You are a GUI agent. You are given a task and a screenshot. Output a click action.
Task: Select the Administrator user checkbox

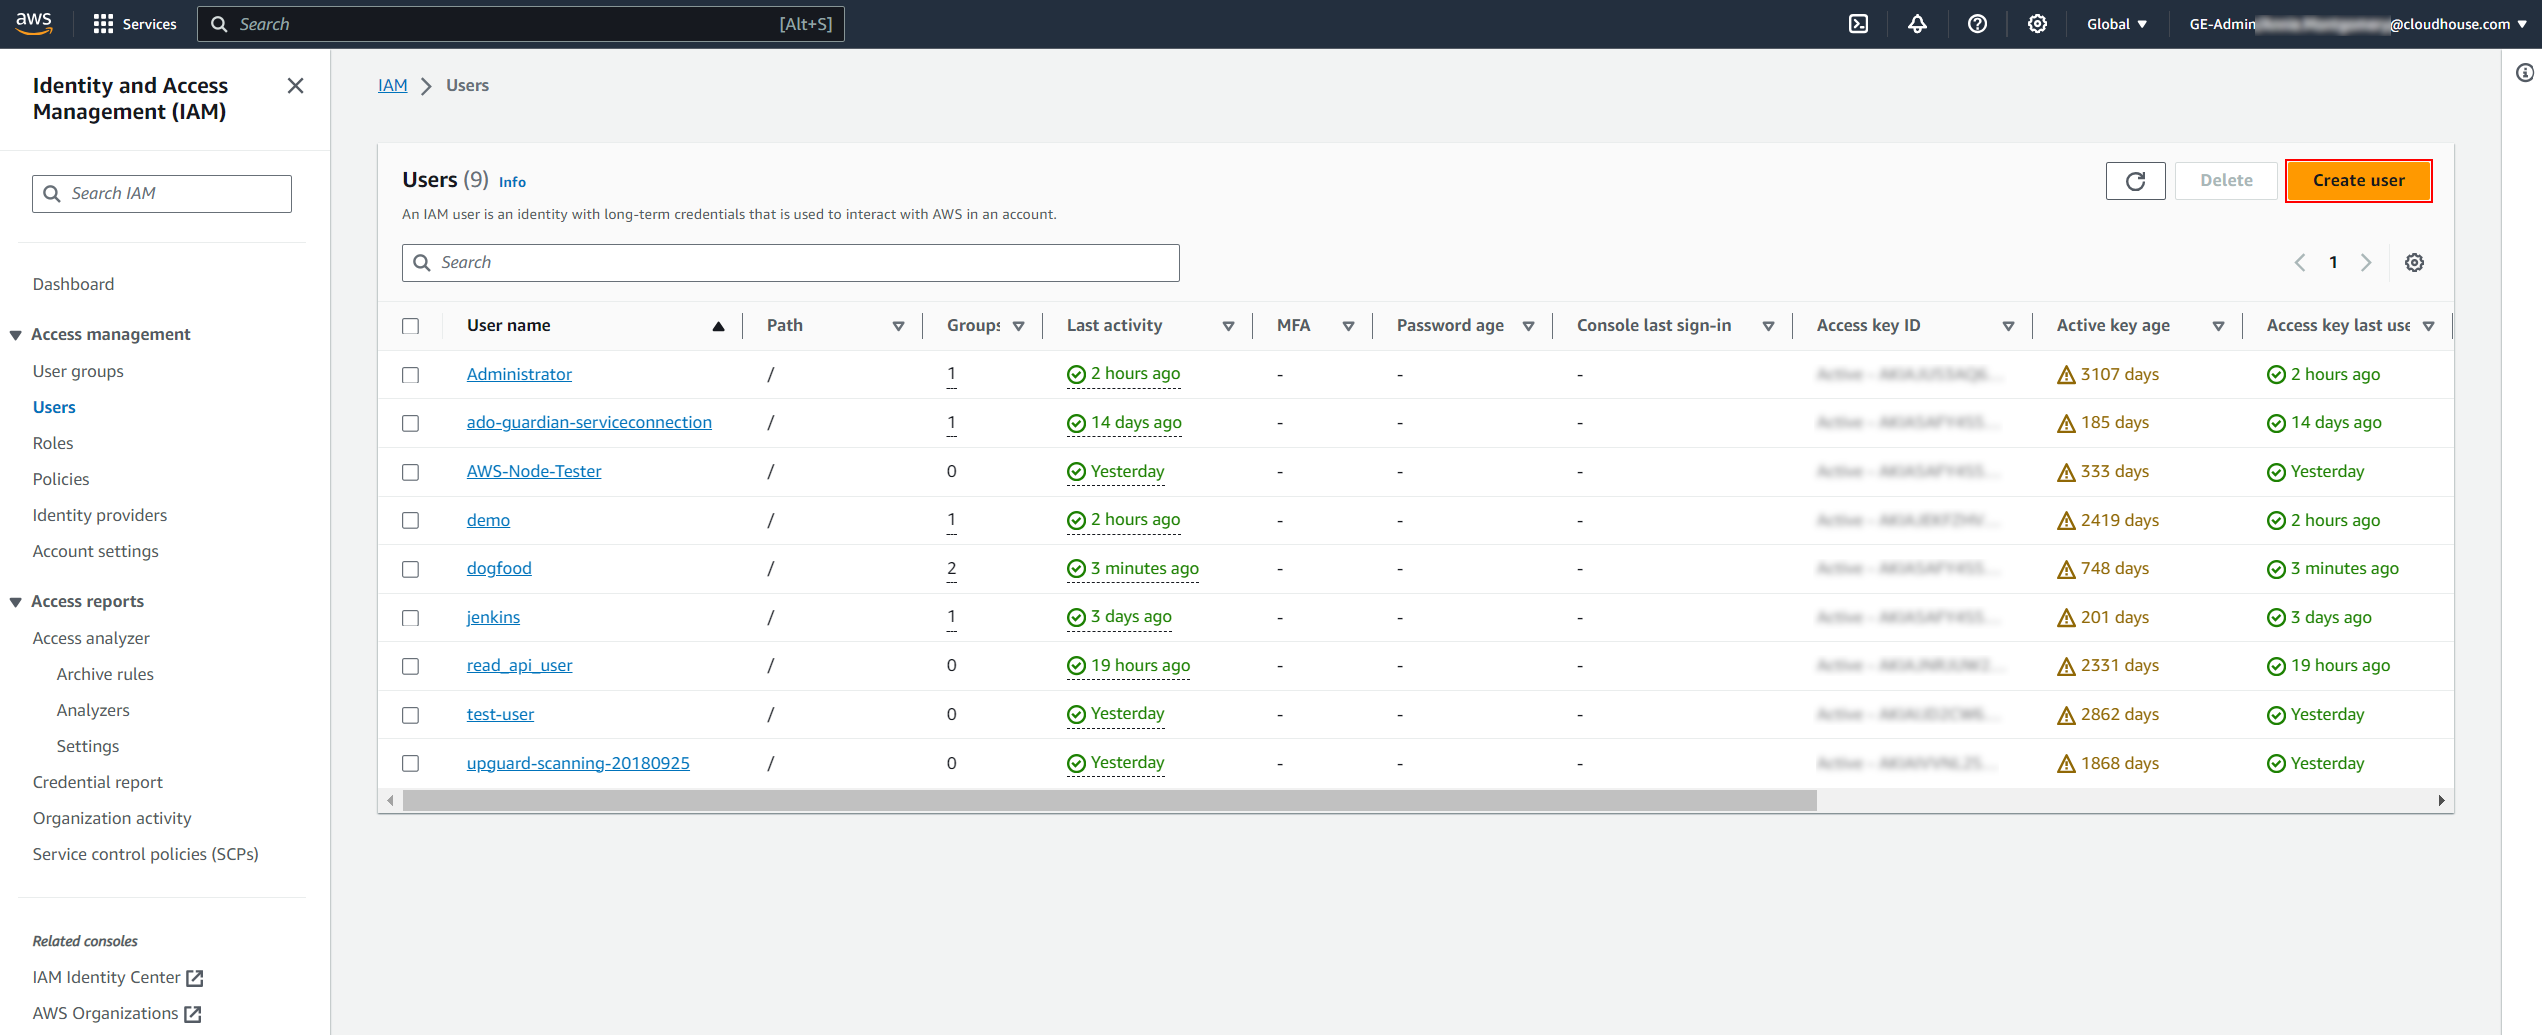(x=410, y=375)
